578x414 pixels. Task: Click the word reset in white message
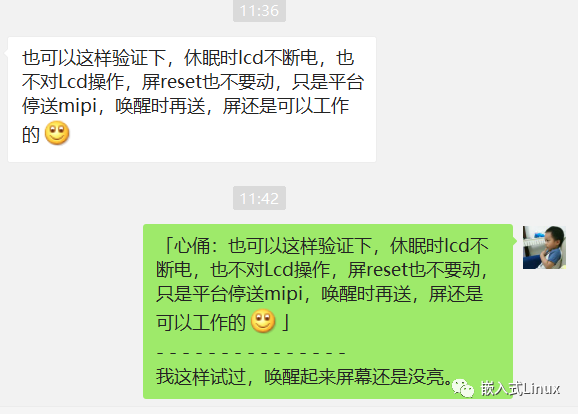[x=181, y=82]
